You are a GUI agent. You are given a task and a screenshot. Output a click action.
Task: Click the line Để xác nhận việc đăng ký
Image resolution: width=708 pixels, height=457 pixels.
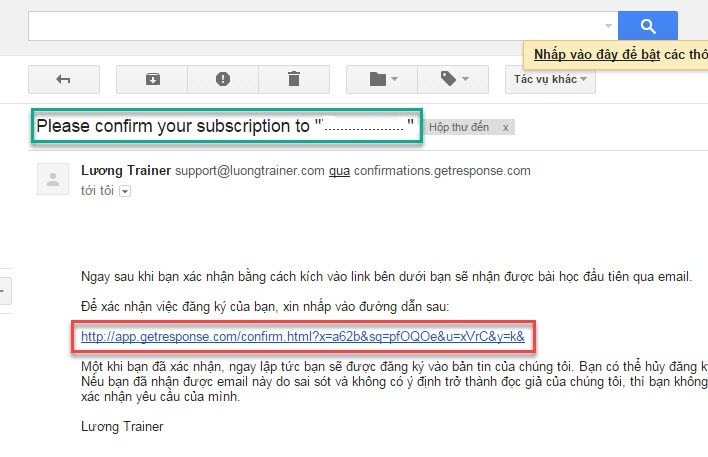(x=265, y=307)
